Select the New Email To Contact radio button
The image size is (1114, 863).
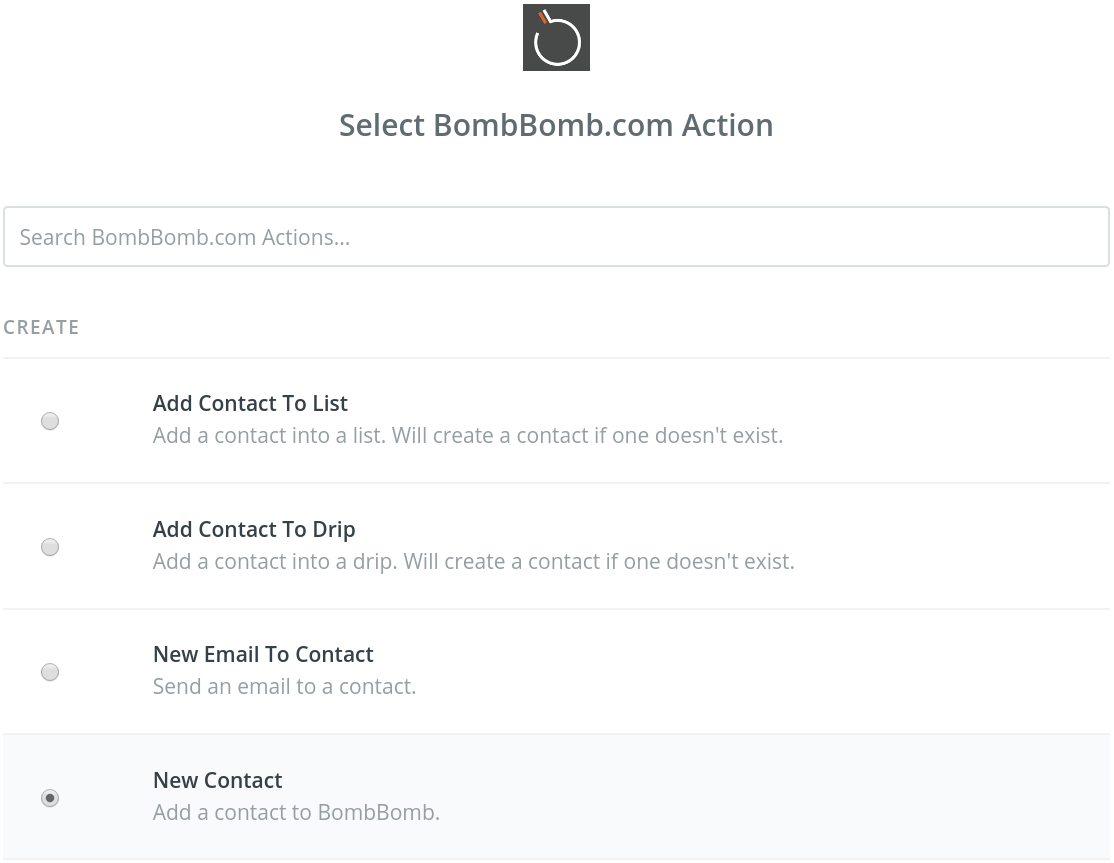(50, 672)
